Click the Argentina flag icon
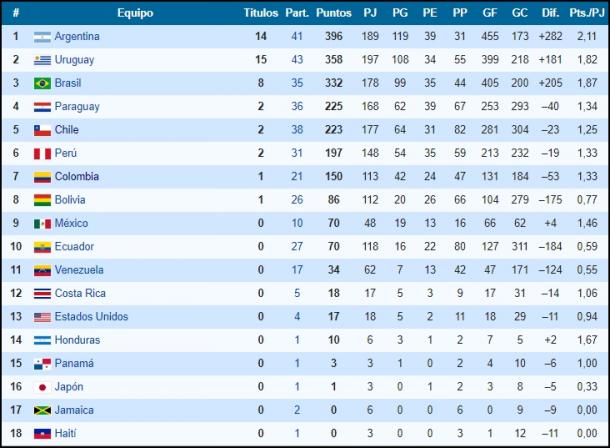Screen dimensions: 610x448 tap(42, 37)
